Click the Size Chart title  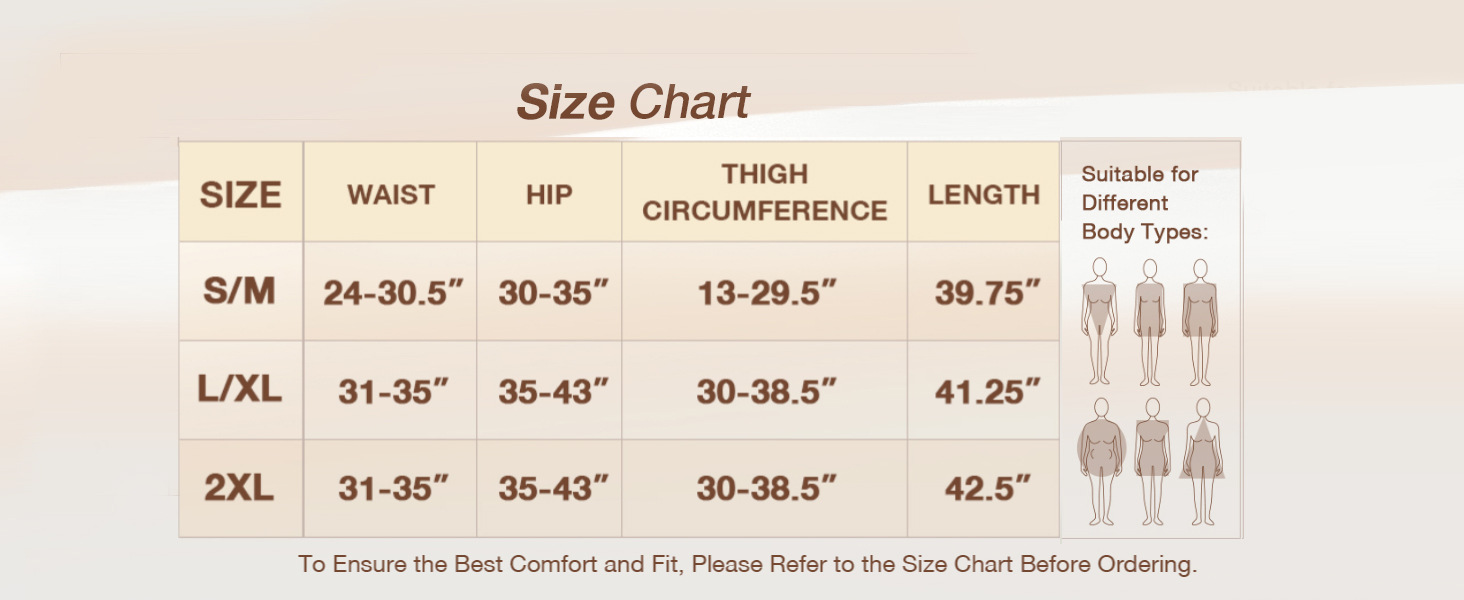click(x=633, y=102)
